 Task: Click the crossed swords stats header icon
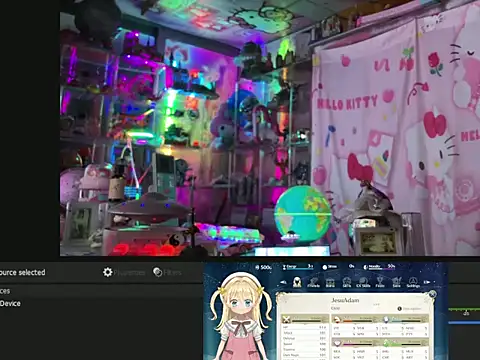click(286, 320)
